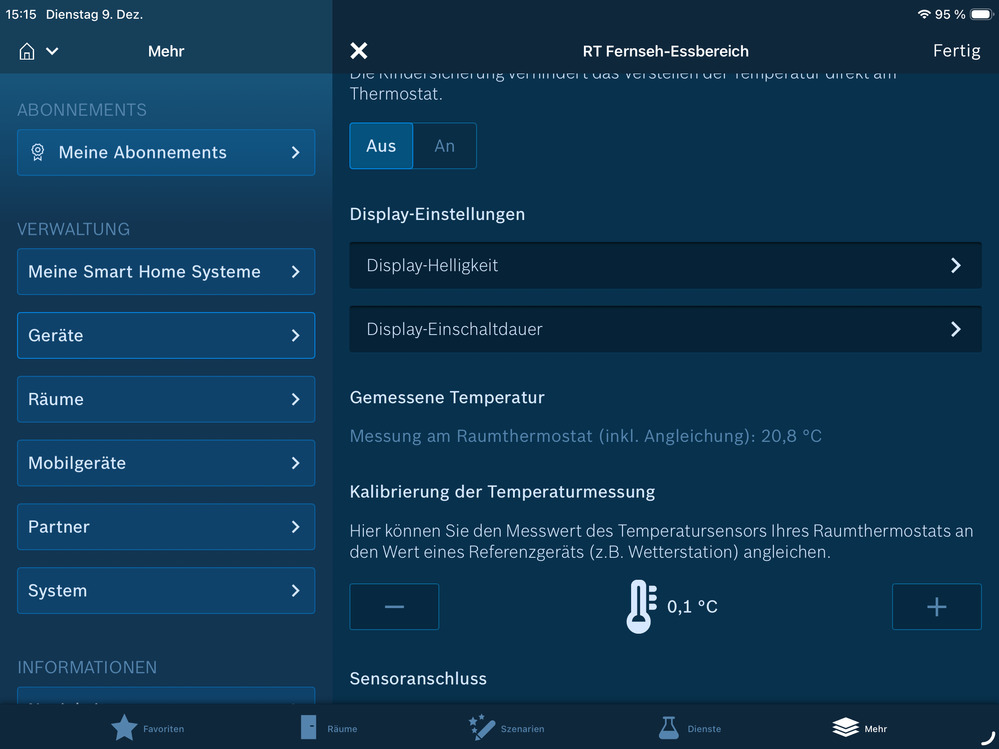Click the Meine Abonnements badge icon
The image size is (999, 749).
point(38,152)
